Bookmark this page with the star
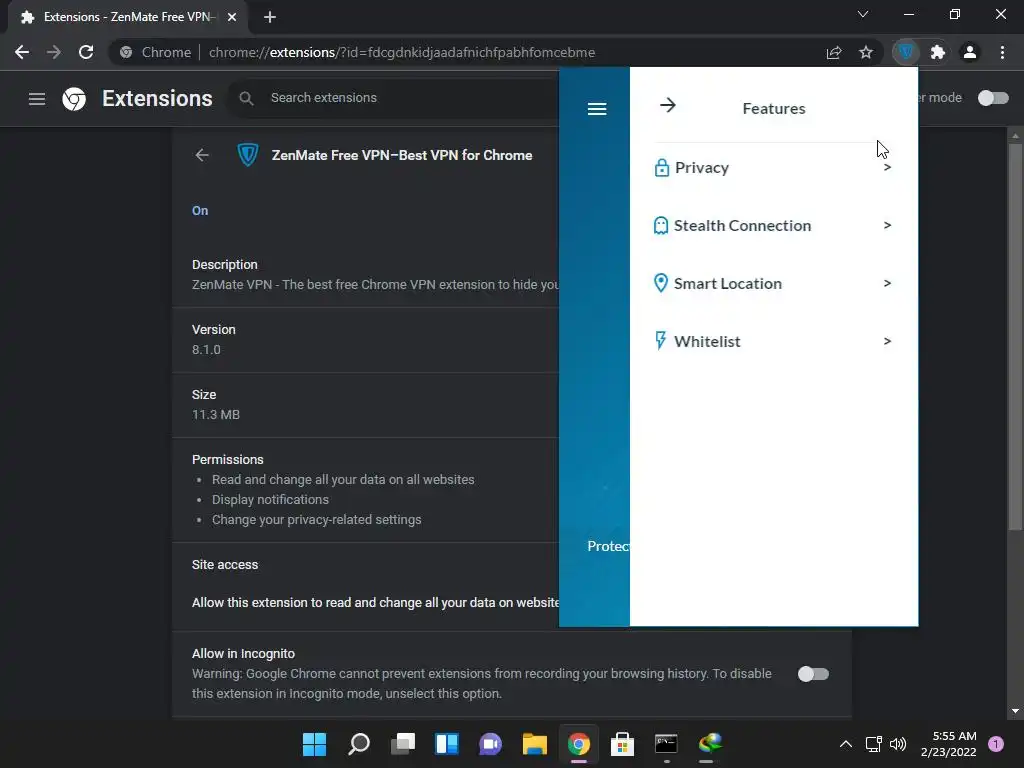The height and width of the screenshot is (768, 1024). pos(866,52)
